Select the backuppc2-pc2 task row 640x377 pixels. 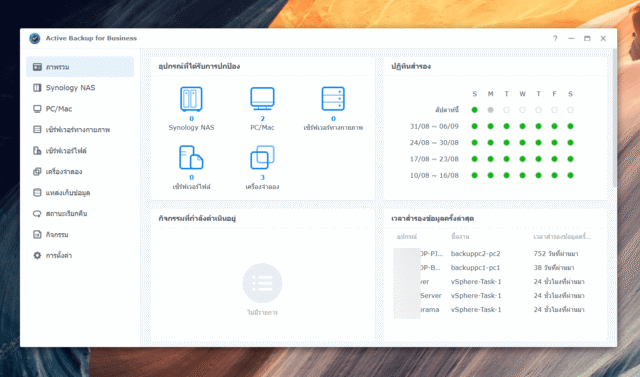point(495,254)
